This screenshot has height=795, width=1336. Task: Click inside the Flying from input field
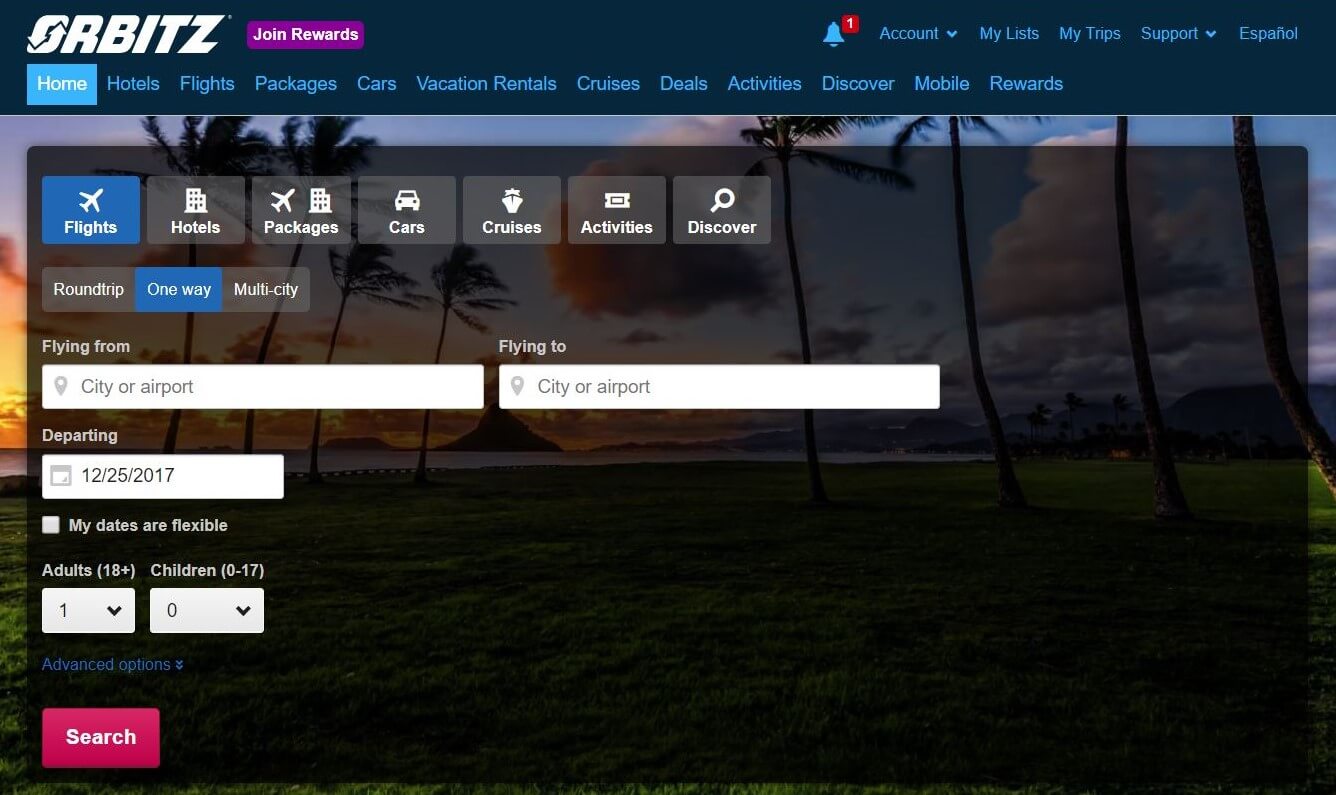tap(262, 386)
